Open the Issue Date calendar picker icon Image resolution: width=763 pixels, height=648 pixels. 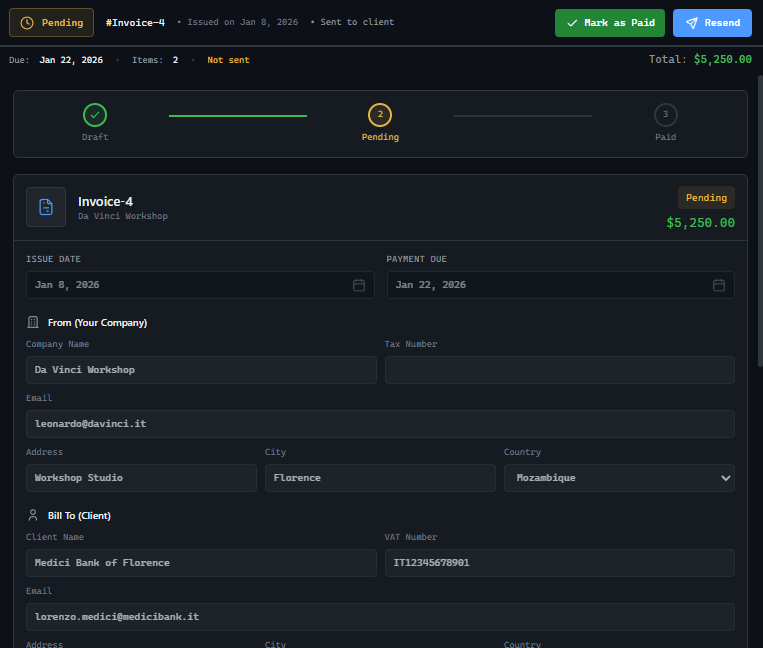point(359,285)
